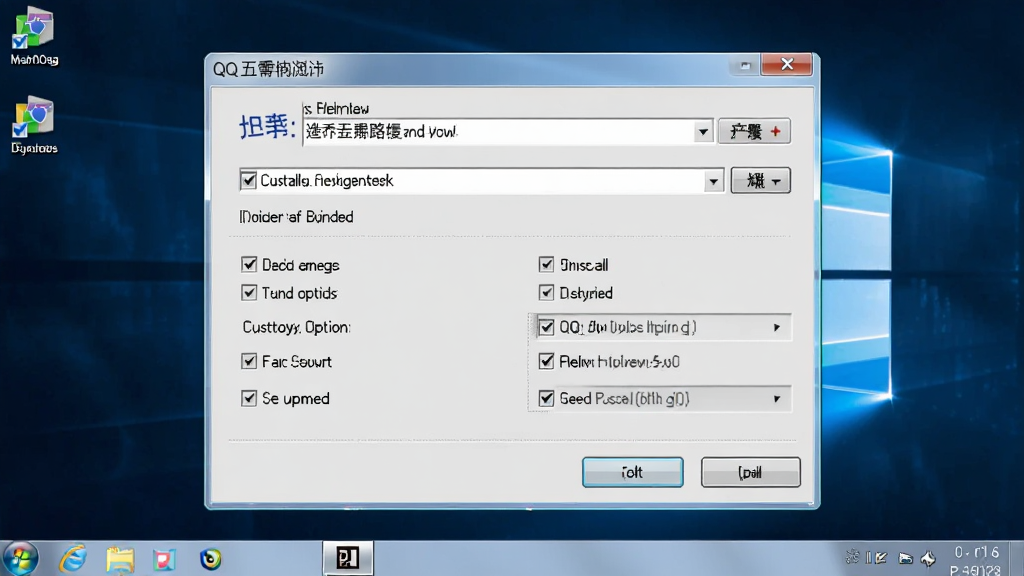This screenshot has width=1024, height=576.
Task: Open the round blue-yellow taskbar icon
Action: tap(210, 559)
